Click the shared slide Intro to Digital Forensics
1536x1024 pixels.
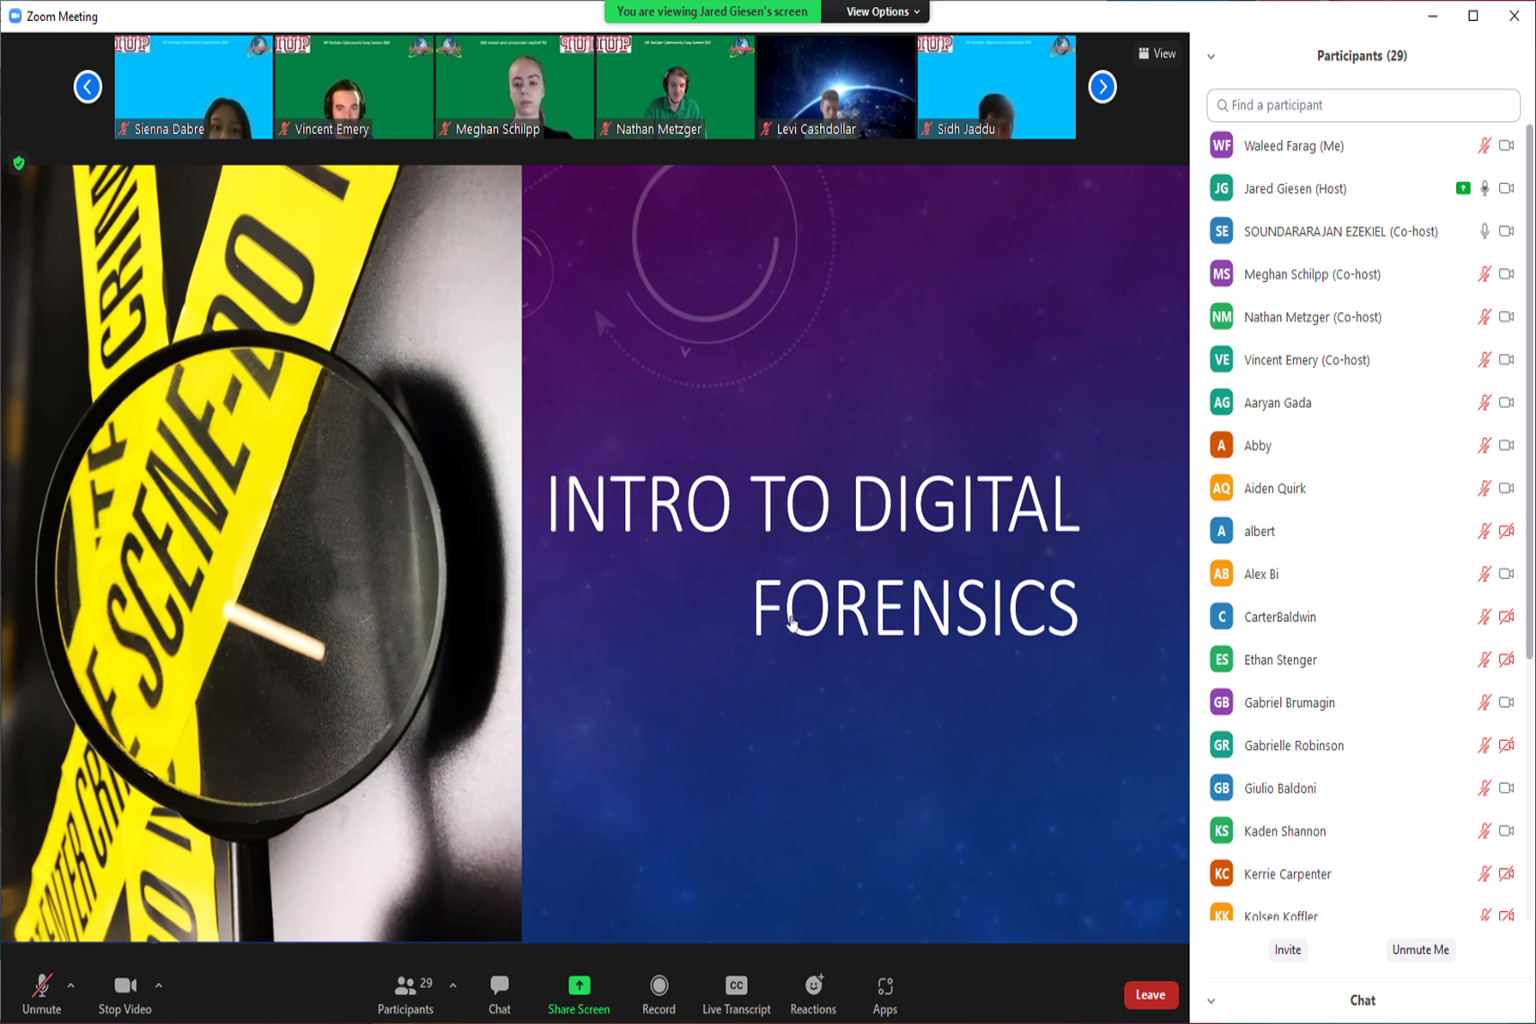tap(595, 553)
